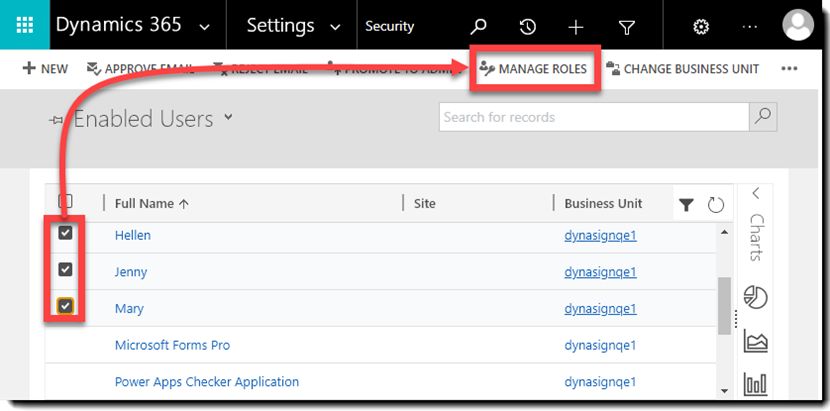The height and width of the screenshot is (411, 830).
Task: Open Jenny's dynasignqe1 business unit link
Action: click(x=600, y=272)
